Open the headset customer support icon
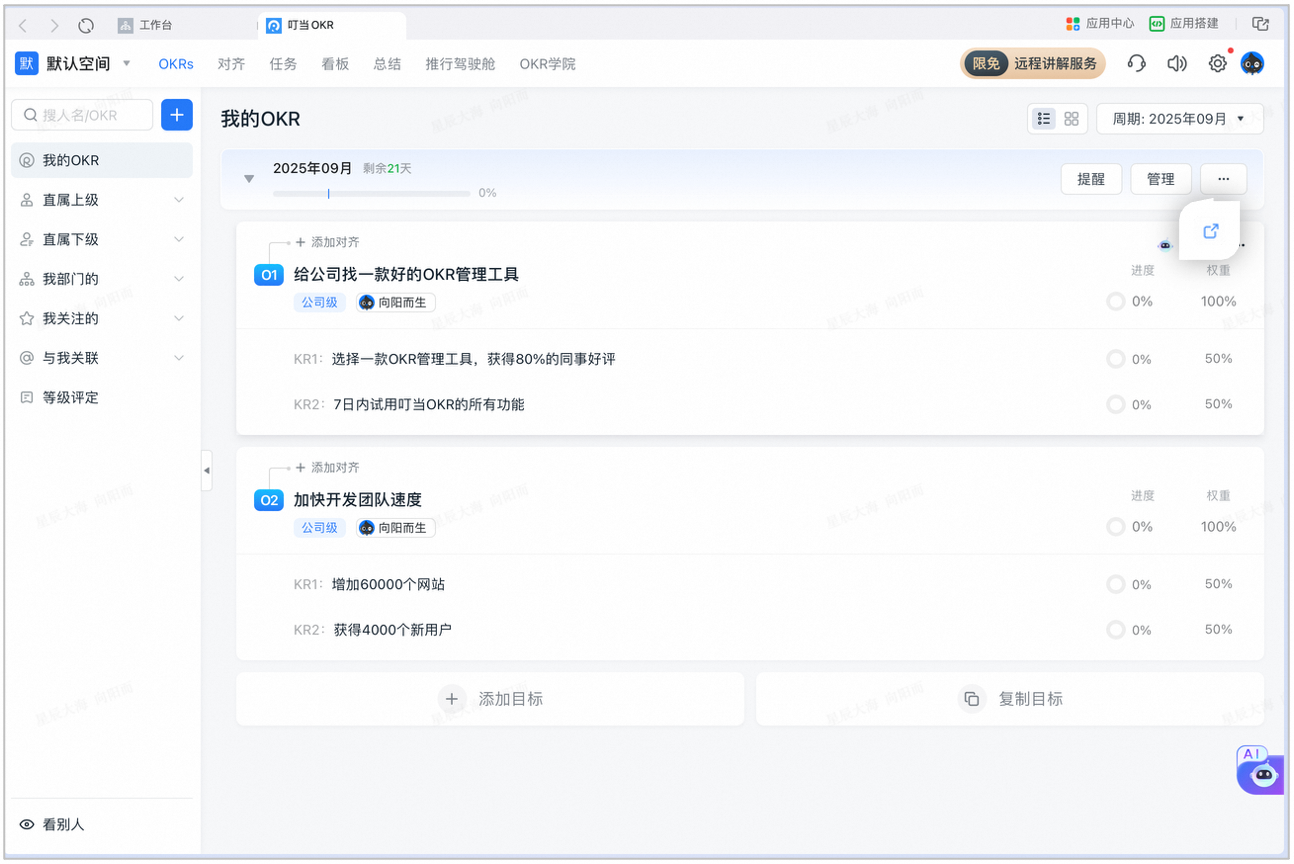This screenshot has height=864, width=1294. pyautogui.click(x=1136, y=64)
